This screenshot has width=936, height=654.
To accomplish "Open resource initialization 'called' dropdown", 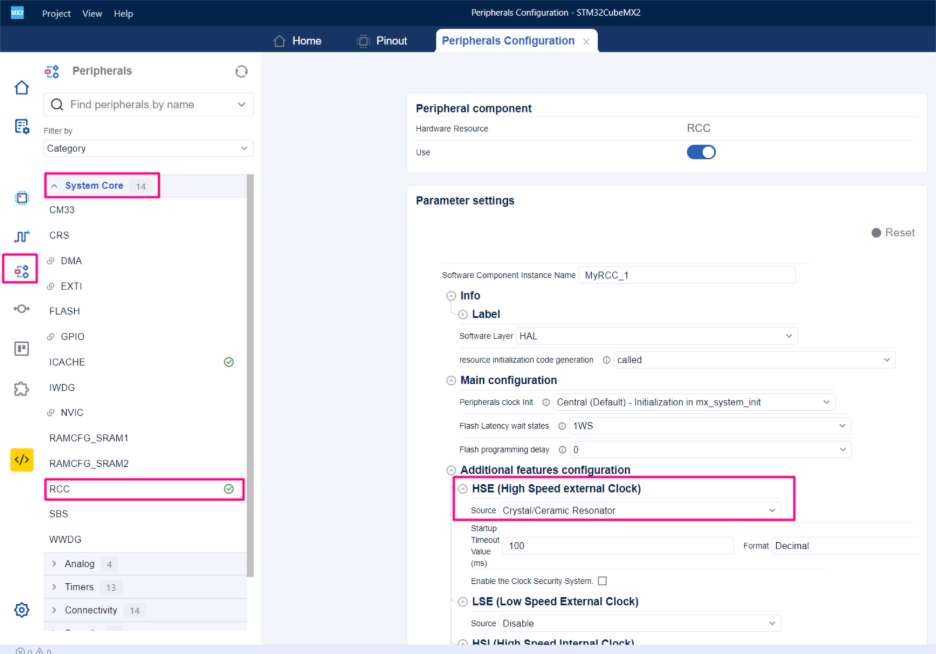I will pos(755,360).
